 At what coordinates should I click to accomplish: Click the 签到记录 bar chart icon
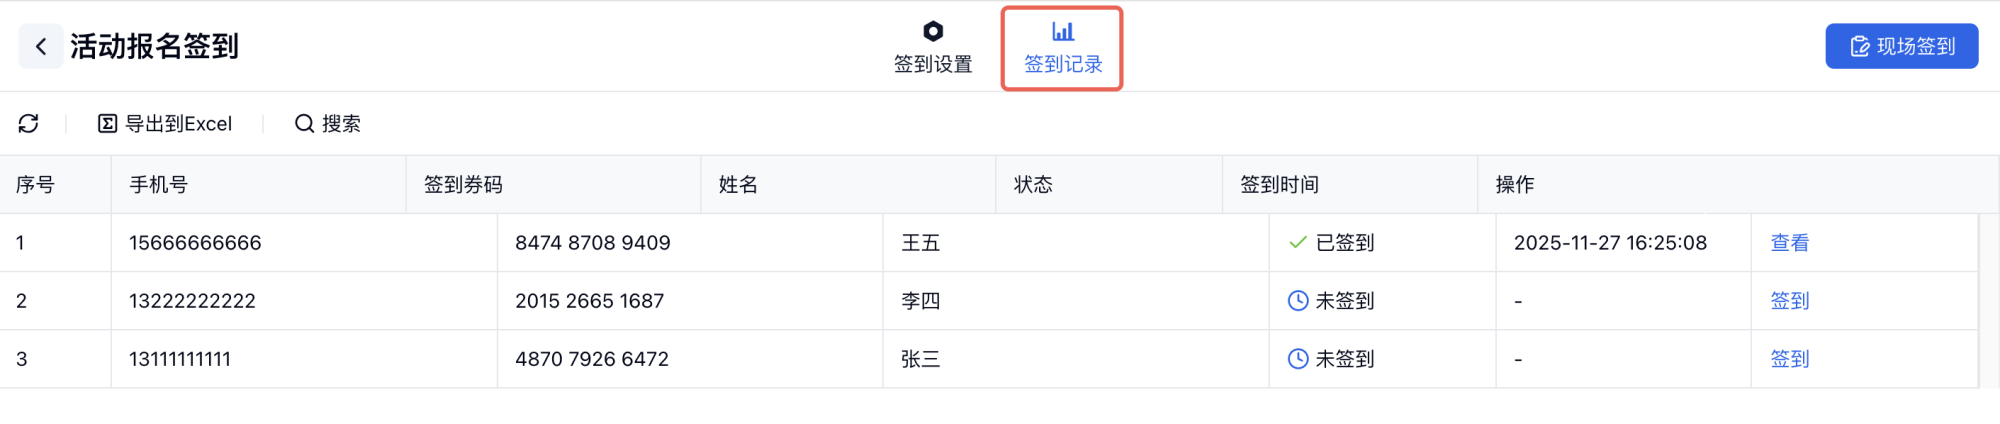(1063, 31)
